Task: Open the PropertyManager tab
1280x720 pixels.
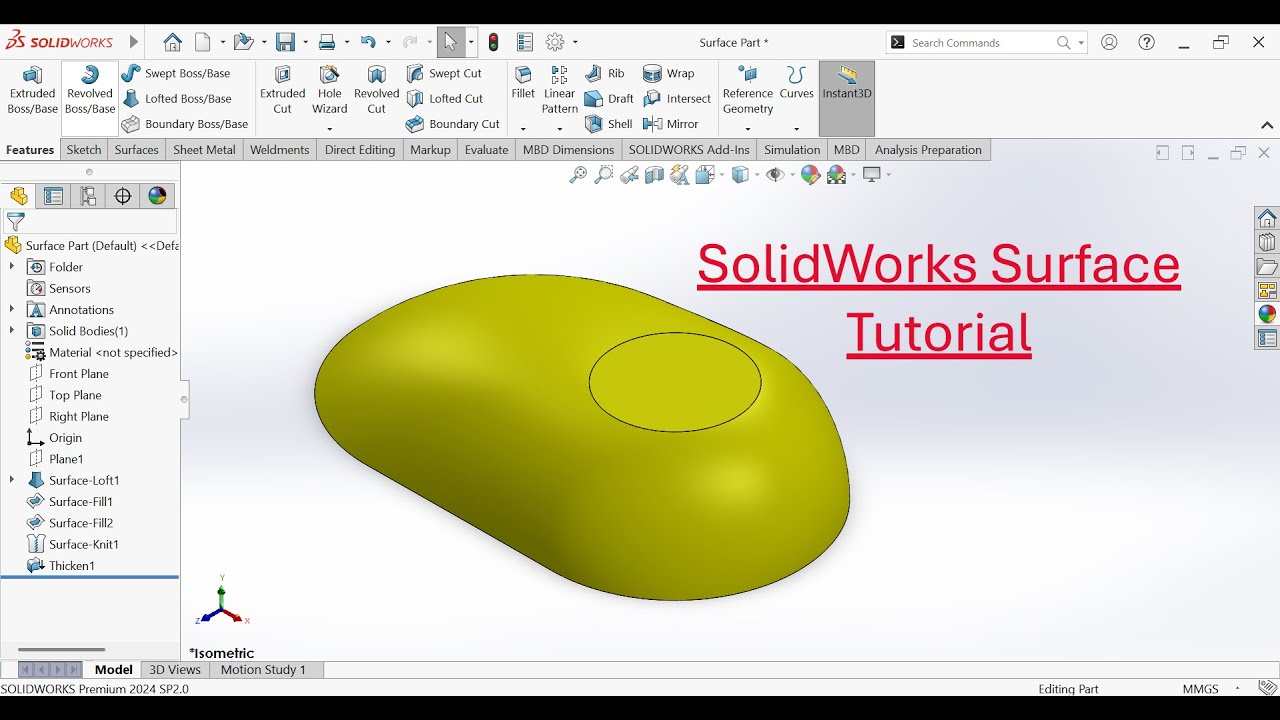Action: pos(53,196)
